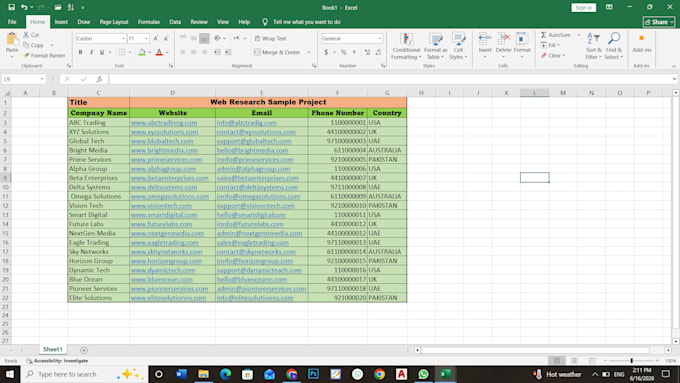
Task: Open the info@abctradig.com email link
Action: (246, 123)
